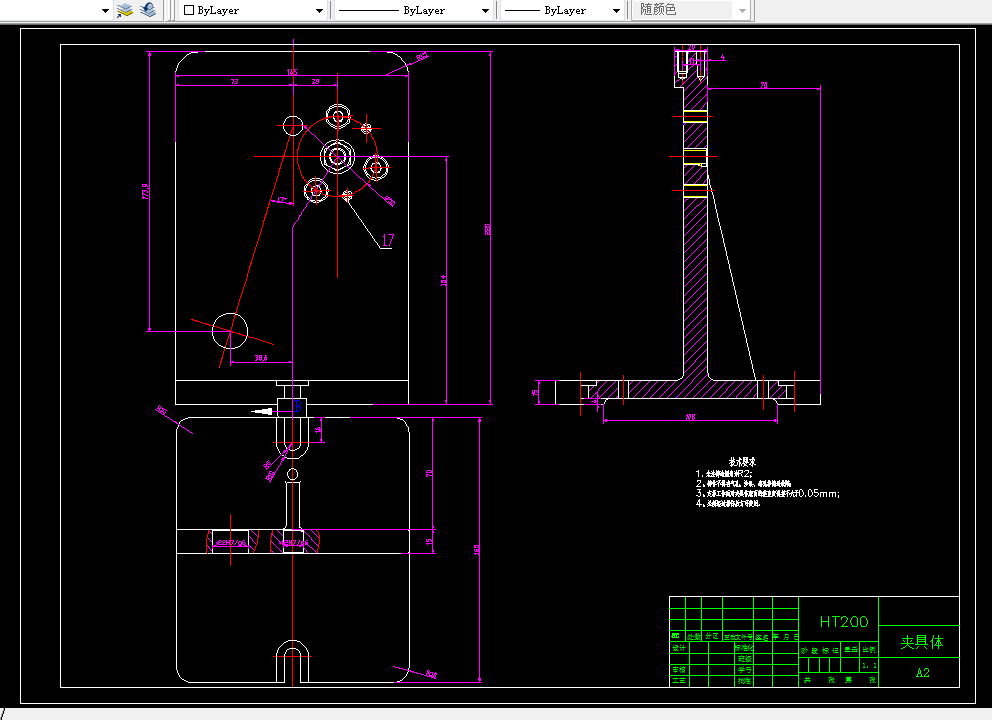Click the A2 sheet size label
Image resolution: width=992 pixels, height=720 pixels.
pyautogui.click(x=922, y=673)
